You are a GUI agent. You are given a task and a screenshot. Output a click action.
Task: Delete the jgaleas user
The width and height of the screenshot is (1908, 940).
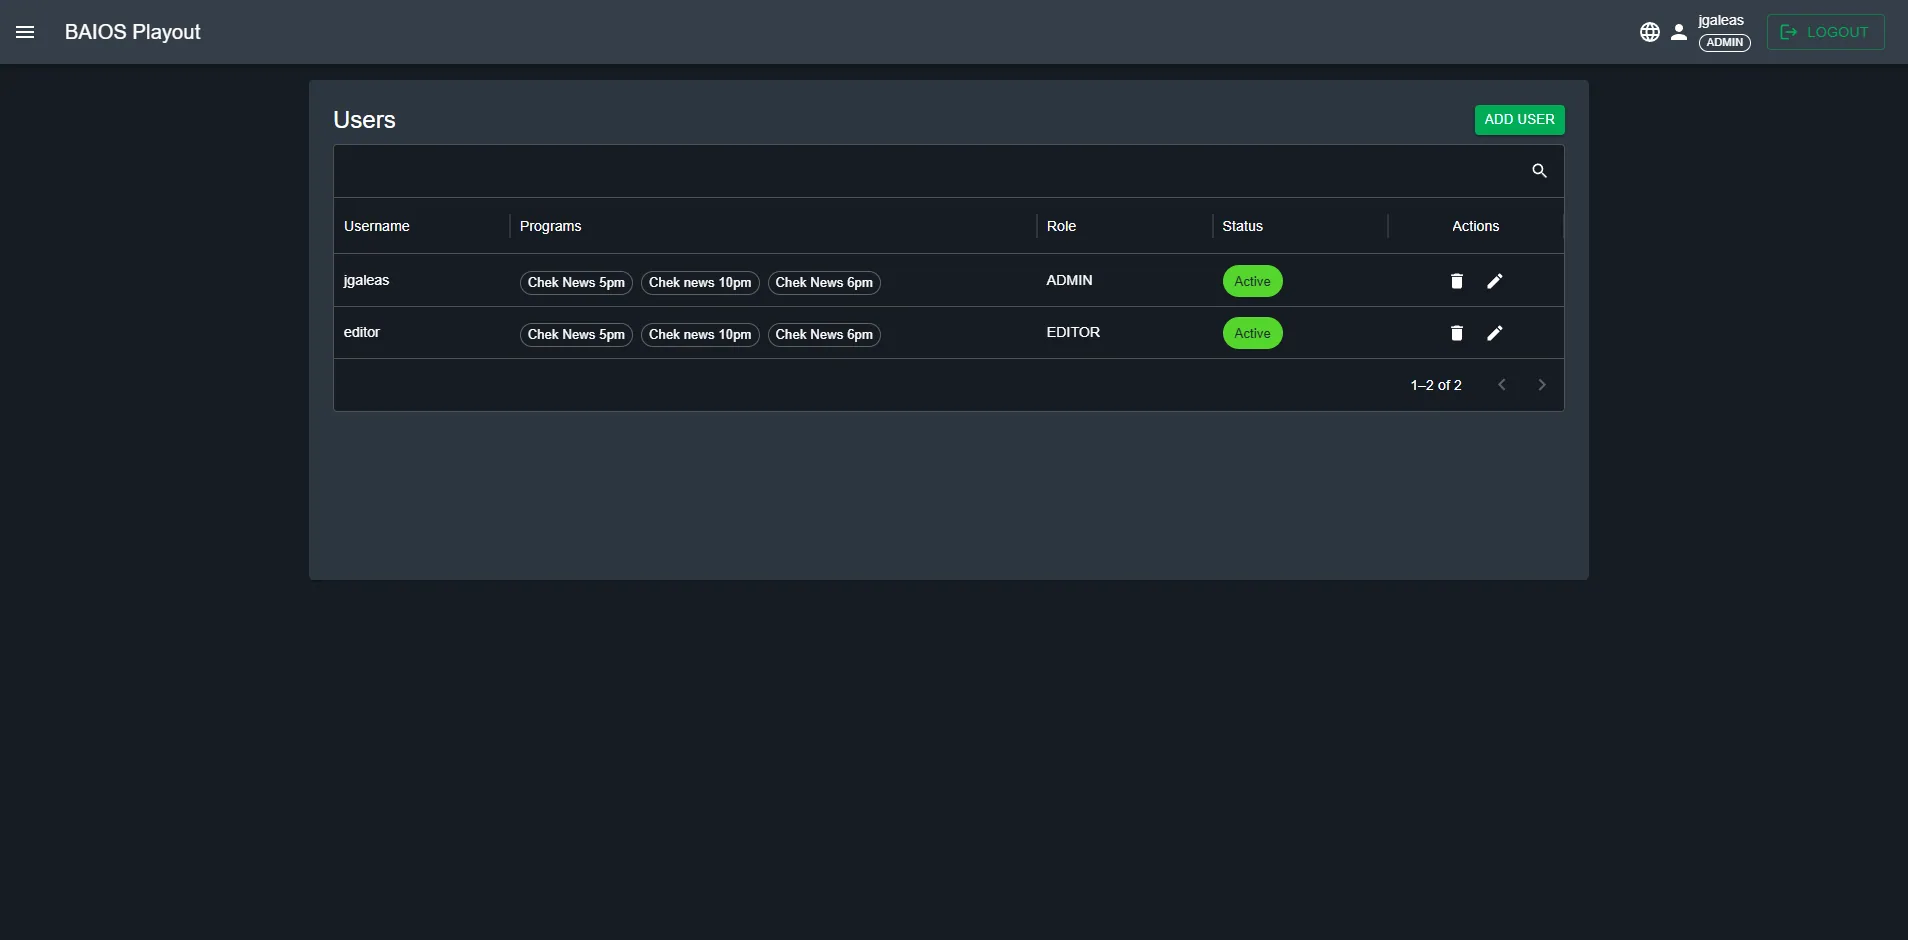click(1457, 281)
